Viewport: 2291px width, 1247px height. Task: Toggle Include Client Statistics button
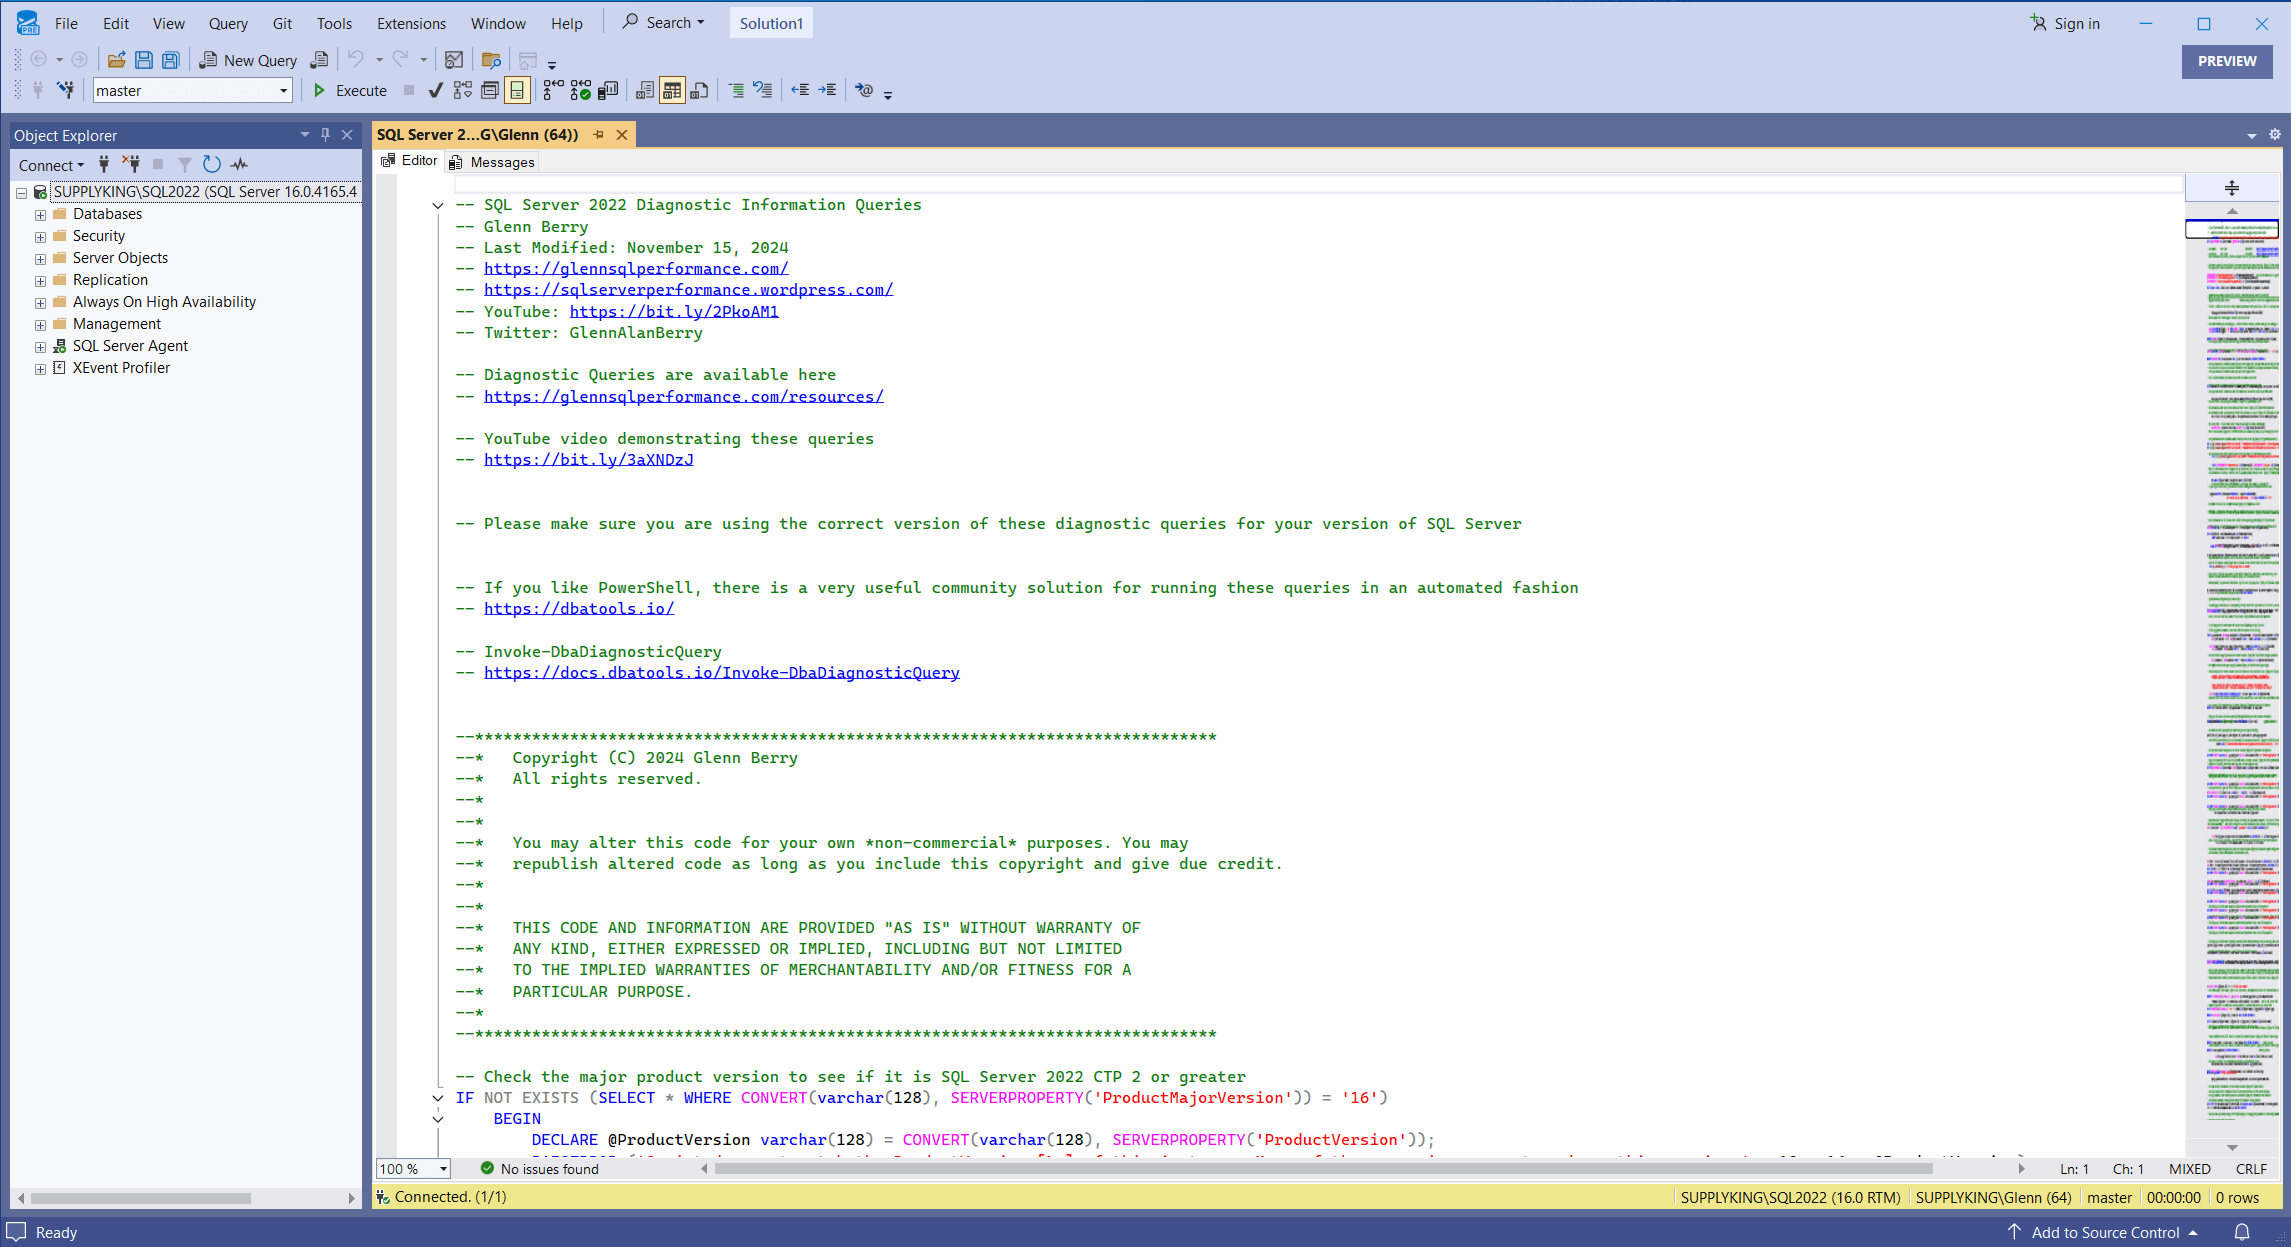(x=607, y=90)
